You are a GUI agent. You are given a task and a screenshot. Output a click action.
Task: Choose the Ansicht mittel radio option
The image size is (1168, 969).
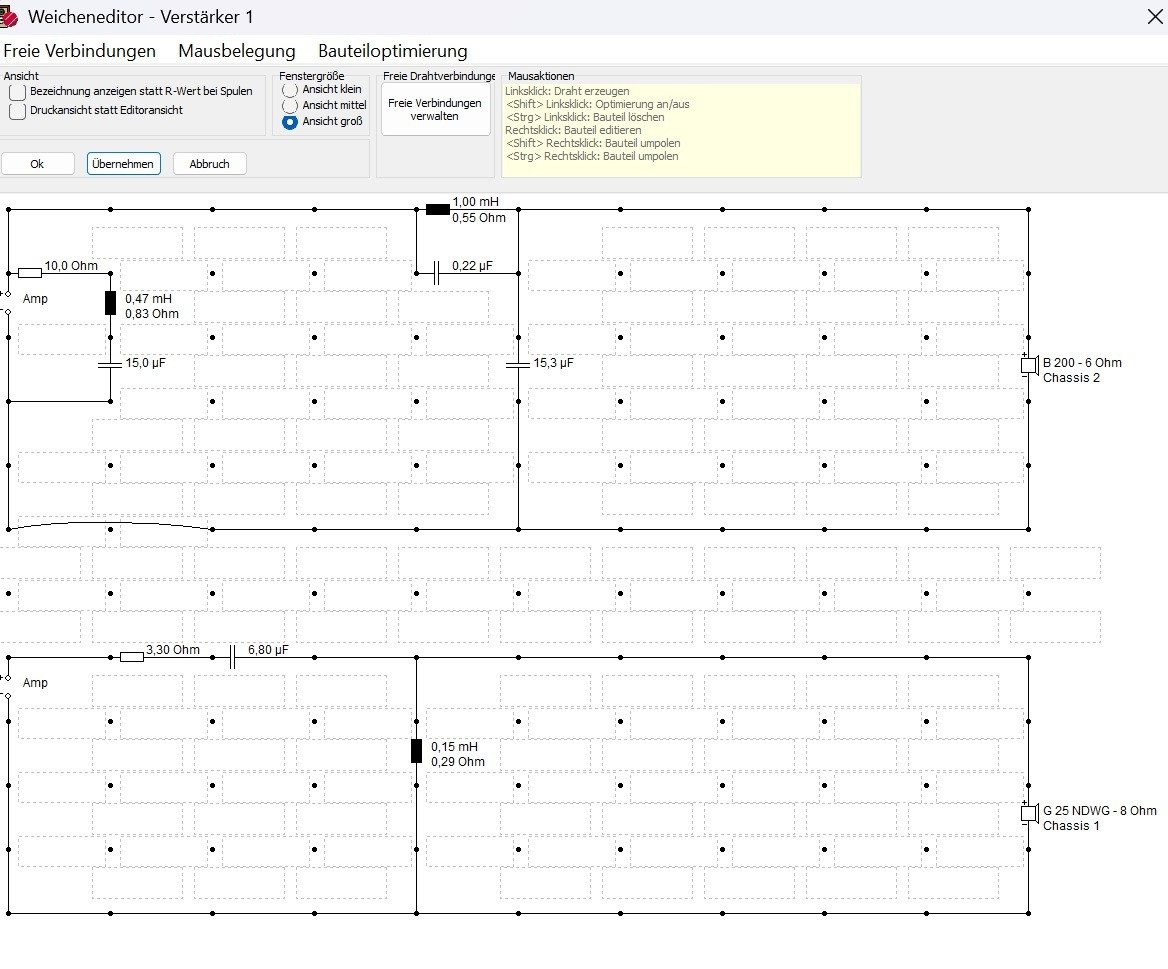click(x=290, y=106)
